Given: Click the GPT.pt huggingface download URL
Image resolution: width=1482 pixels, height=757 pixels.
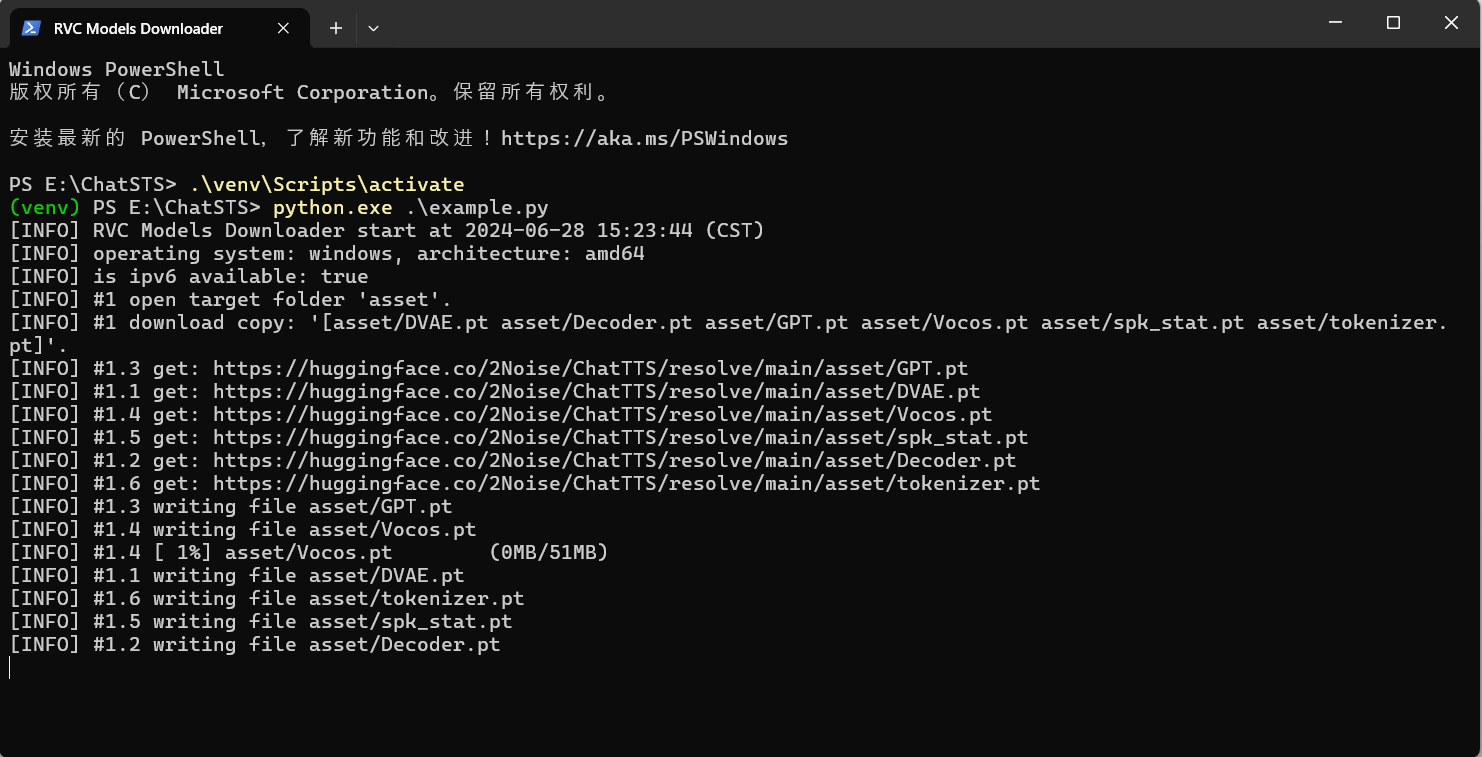Looking at the screenshot, I should pyautogui.click(x=590, y=368).
